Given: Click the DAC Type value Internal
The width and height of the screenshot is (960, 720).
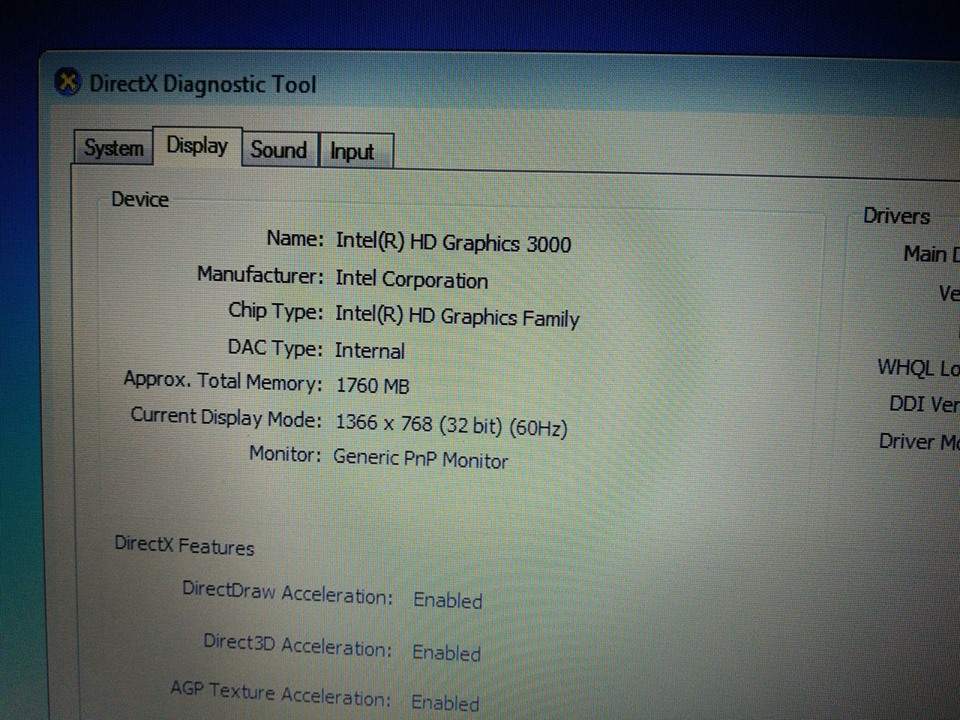Looking at the screenshot, I should tap(369, 351).
